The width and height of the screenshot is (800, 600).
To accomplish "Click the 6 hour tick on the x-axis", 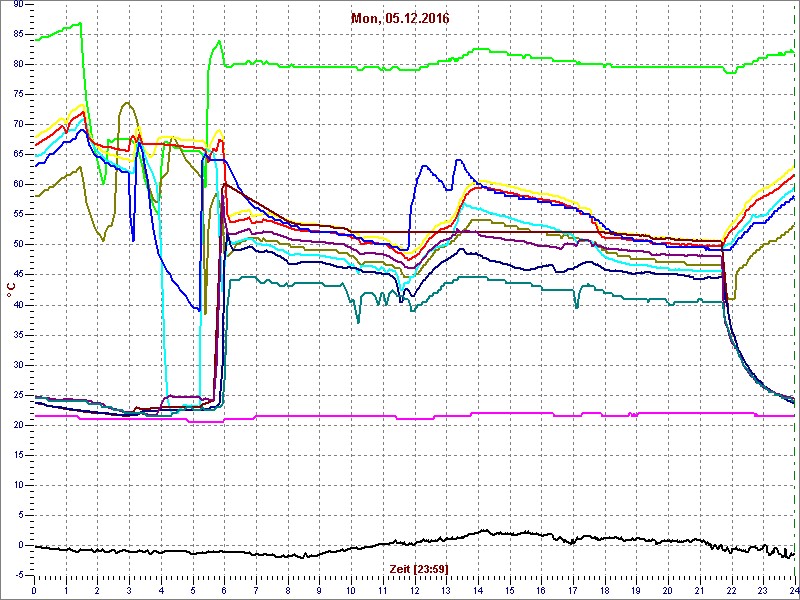I will 224,590.
